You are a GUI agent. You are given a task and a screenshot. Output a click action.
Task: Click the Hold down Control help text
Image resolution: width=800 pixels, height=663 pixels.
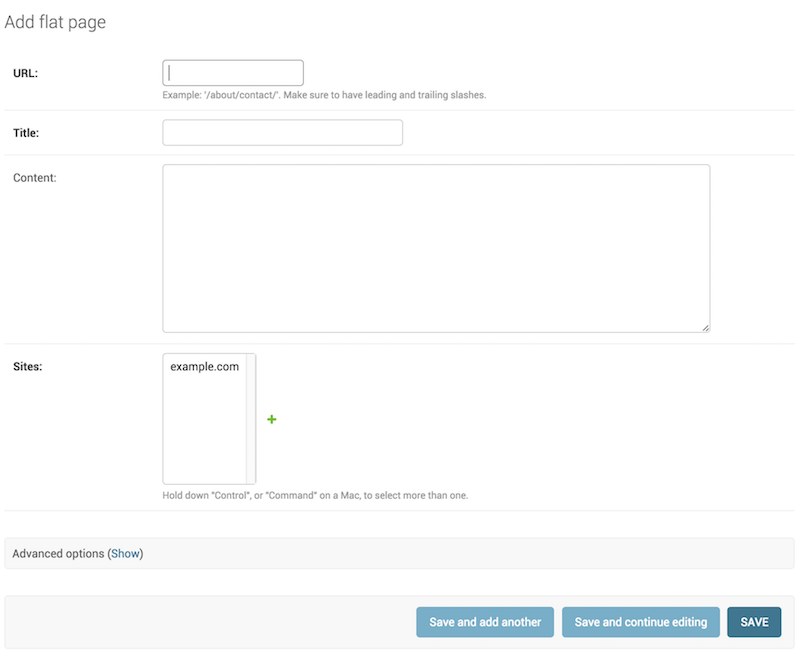[314, 495]
